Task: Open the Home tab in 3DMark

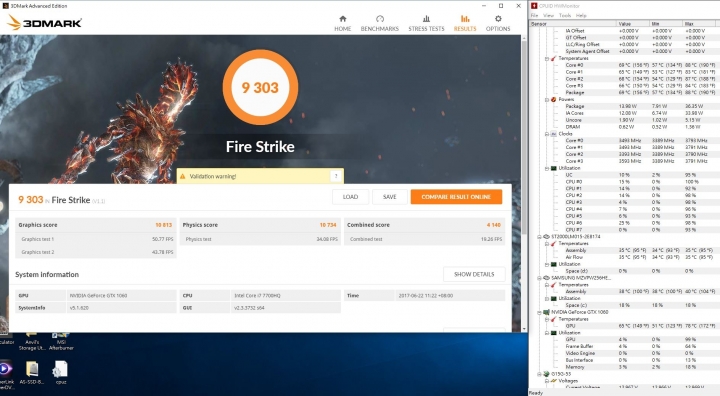Action: tap(343, 23)
